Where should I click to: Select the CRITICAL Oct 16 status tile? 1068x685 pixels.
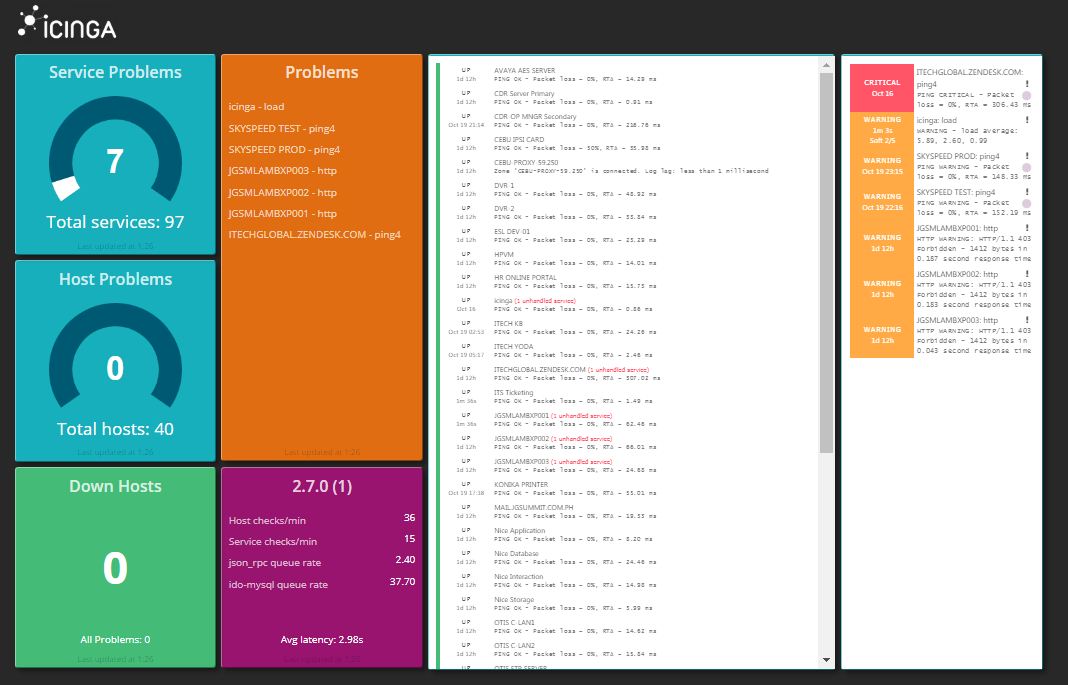881,86
